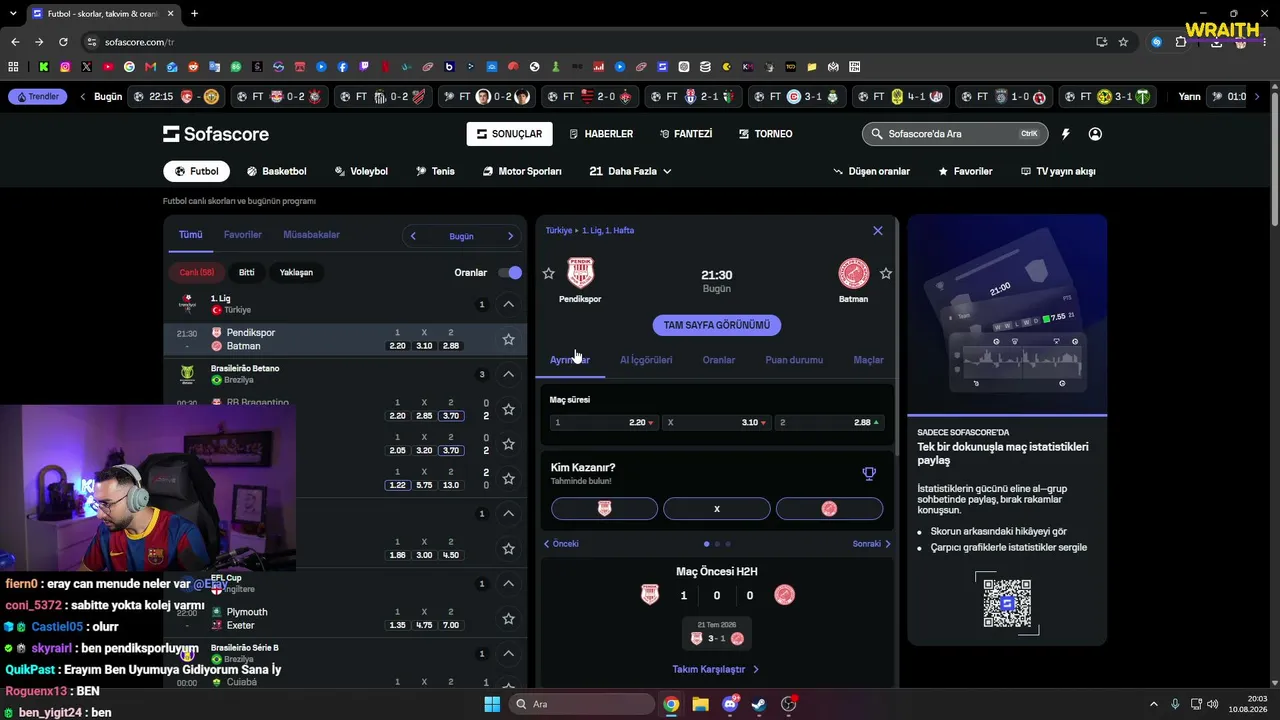Screen dimensions: 1280x720
Task: Switch to the Favoriler tab
Action: point(243,235)
